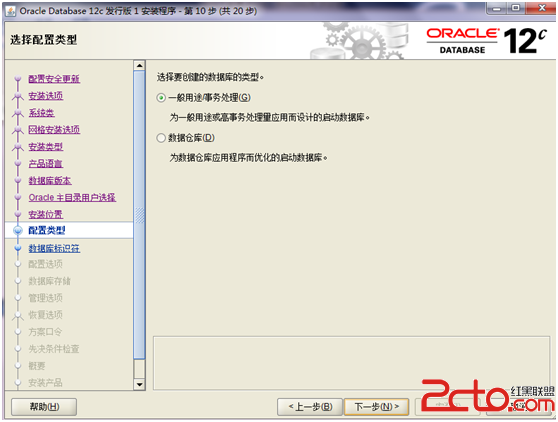This screenshot has width=558, height=422.
Task: Click the empty message area below options
Action: (352, 363)
